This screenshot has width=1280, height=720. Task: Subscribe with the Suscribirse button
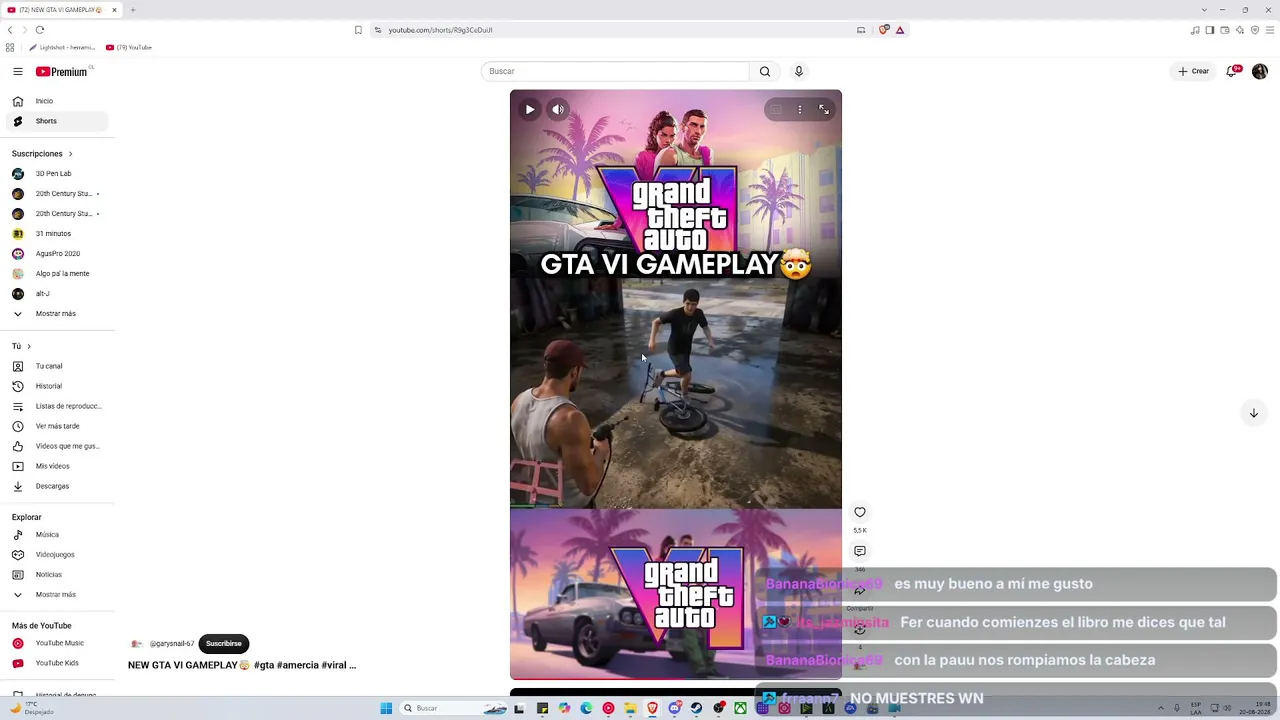click(x=224, y=644)
